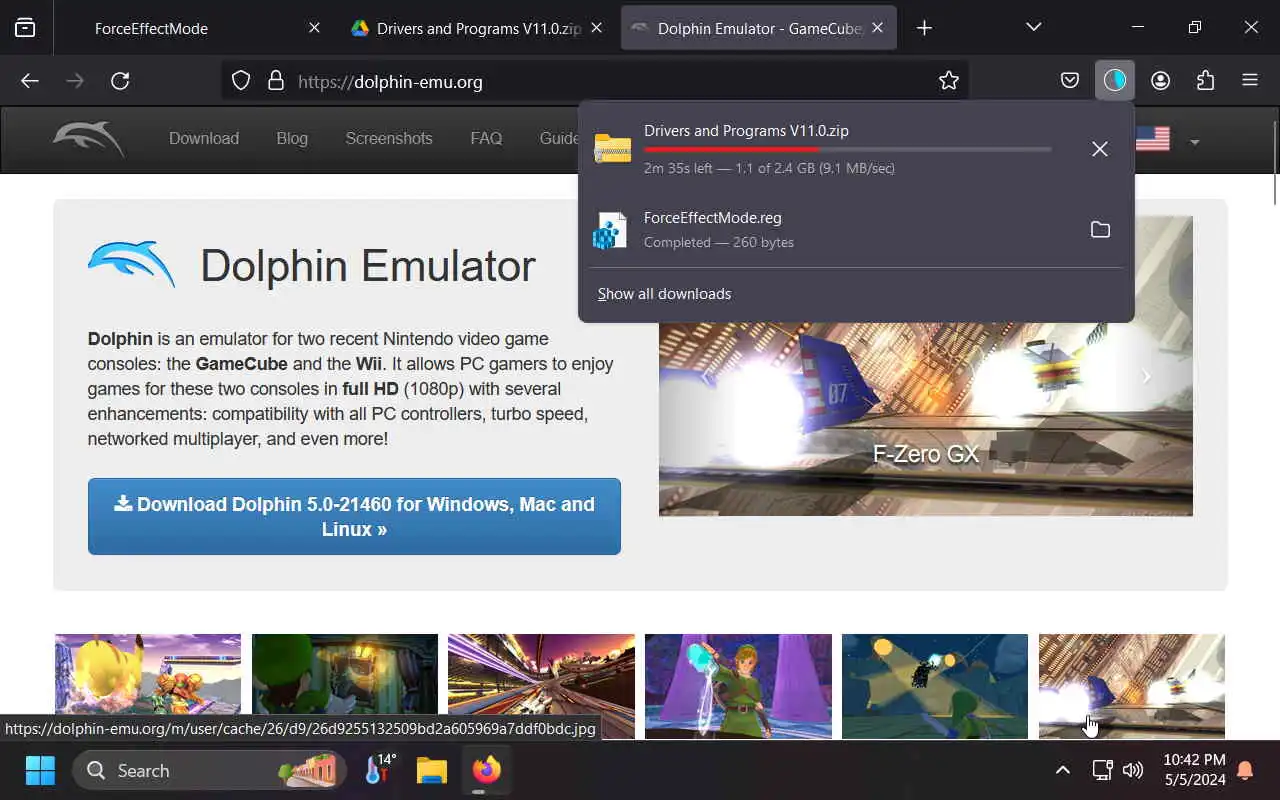Click the ForceEffectMode.reg file icon
1280x800 pixels.
610,230
